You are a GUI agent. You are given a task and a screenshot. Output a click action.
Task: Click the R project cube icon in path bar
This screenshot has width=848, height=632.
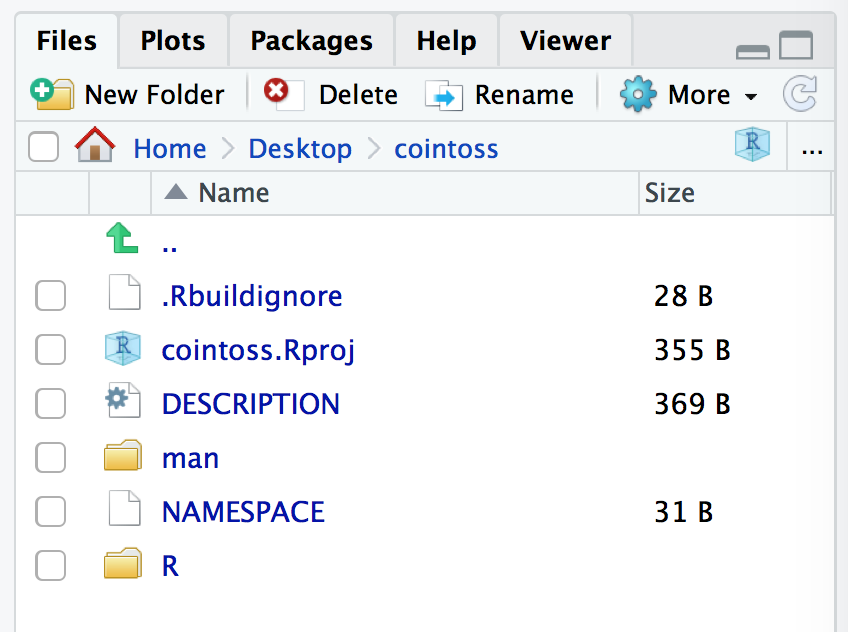pos(752,146)
